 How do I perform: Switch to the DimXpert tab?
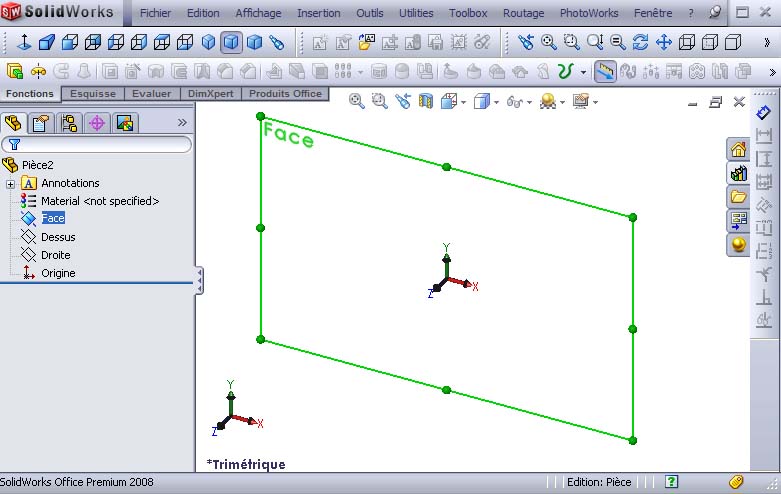[210, 94]
